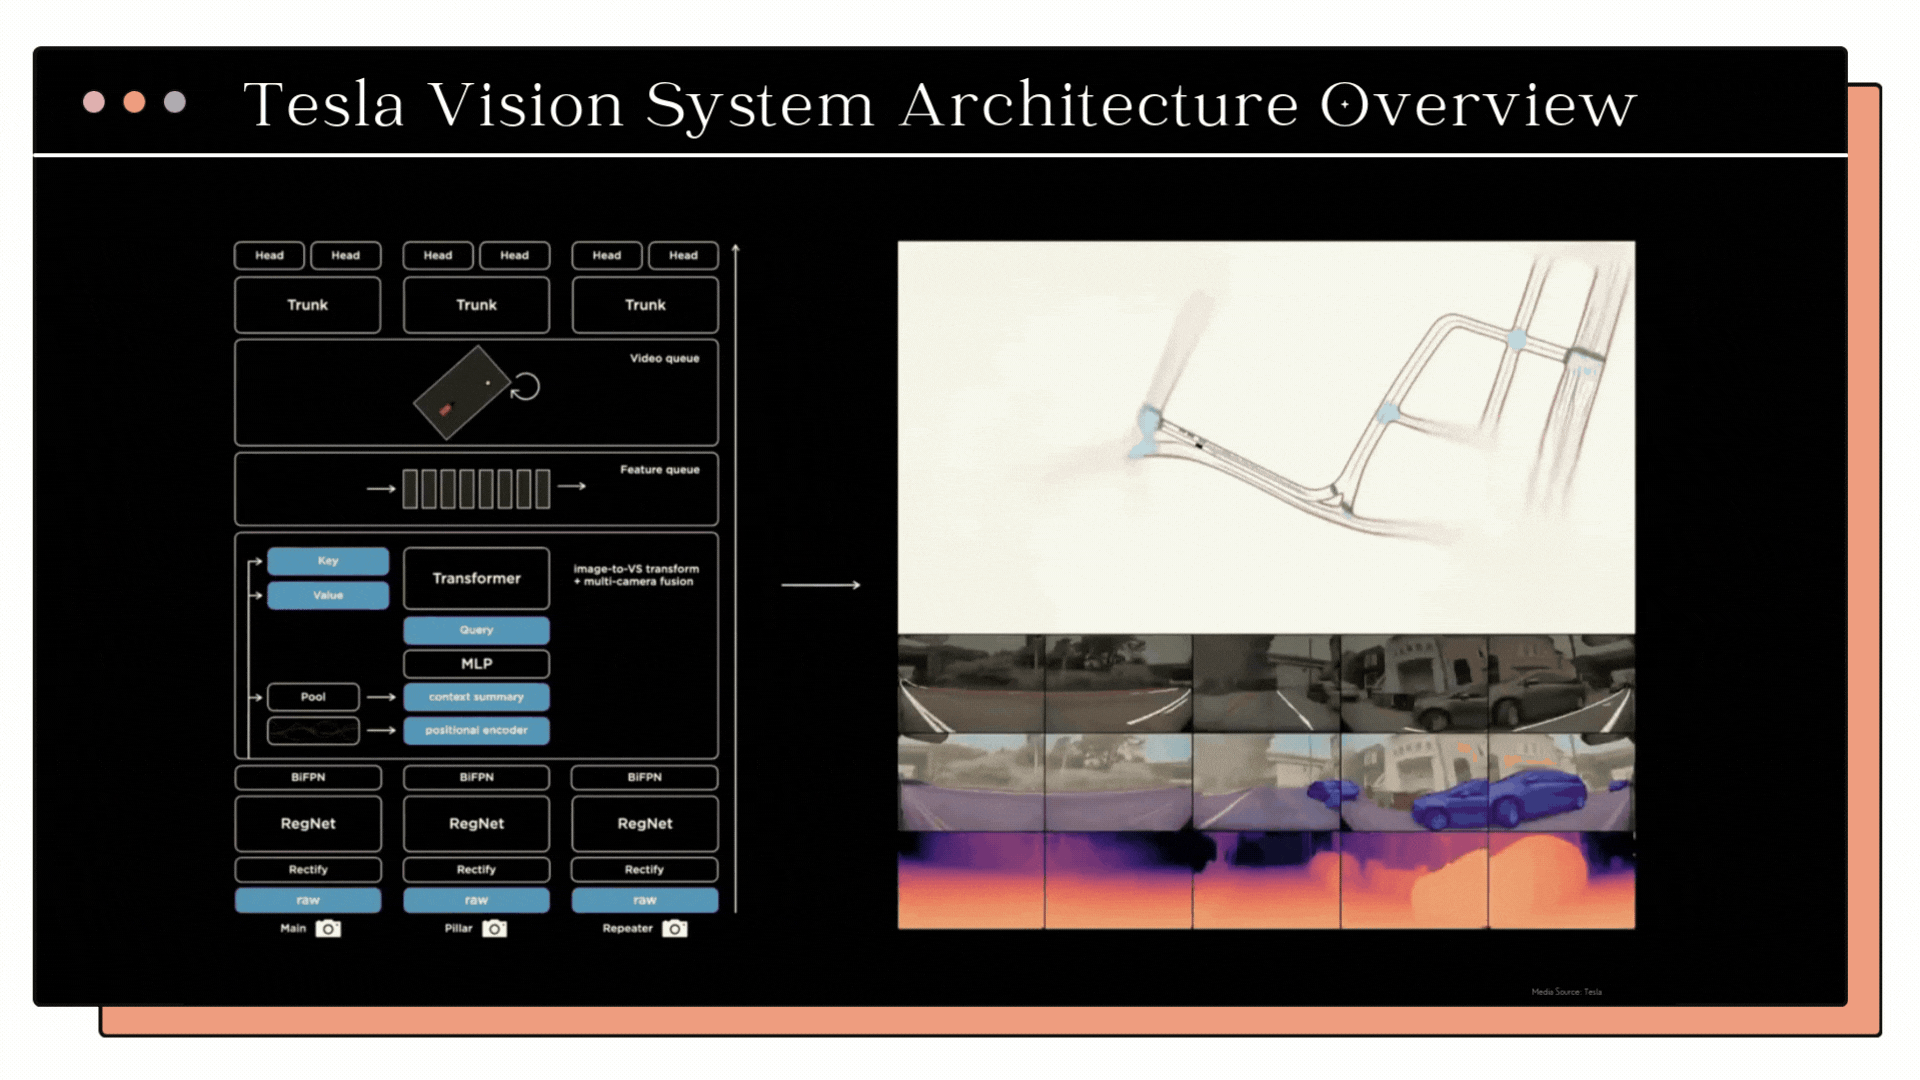Click the gray dot in the title bar
The image size is (1920, 1080).
[x=175, y=102]
